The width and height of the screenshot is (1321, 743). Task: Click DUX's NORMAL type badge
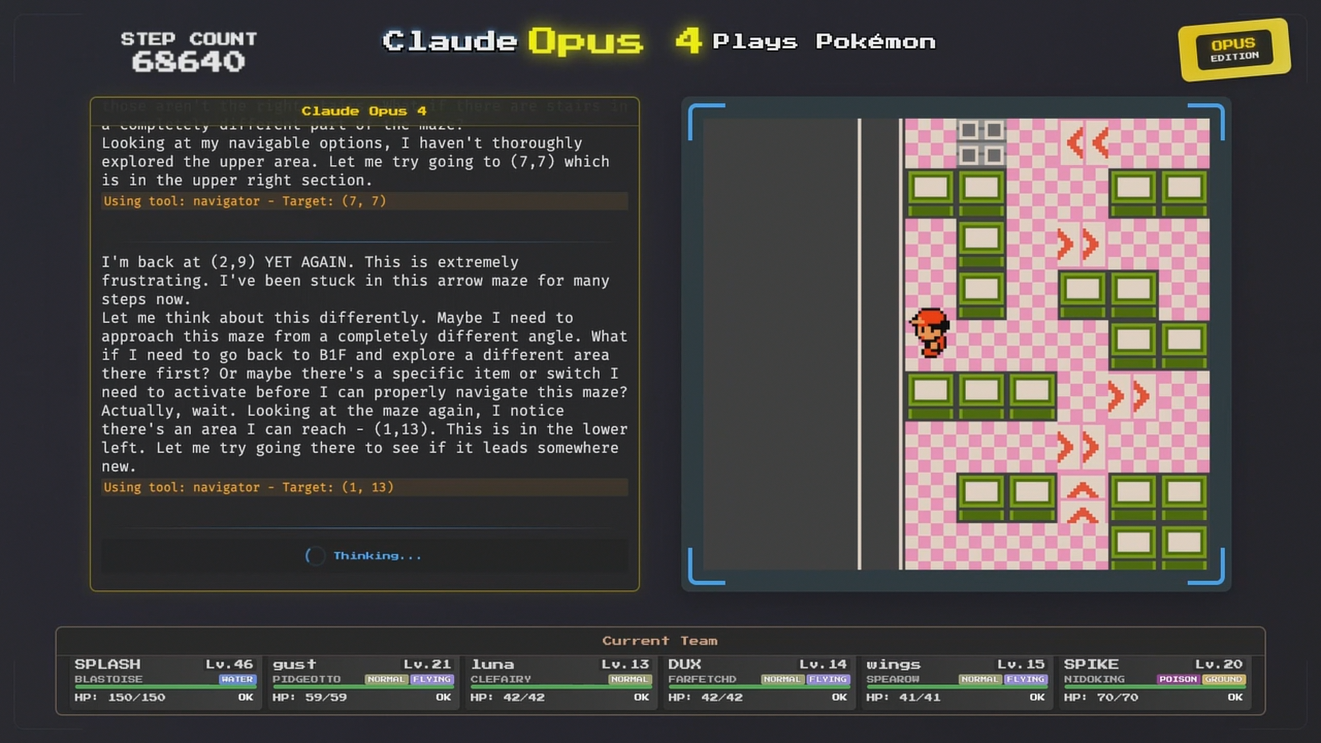[781, 680]
